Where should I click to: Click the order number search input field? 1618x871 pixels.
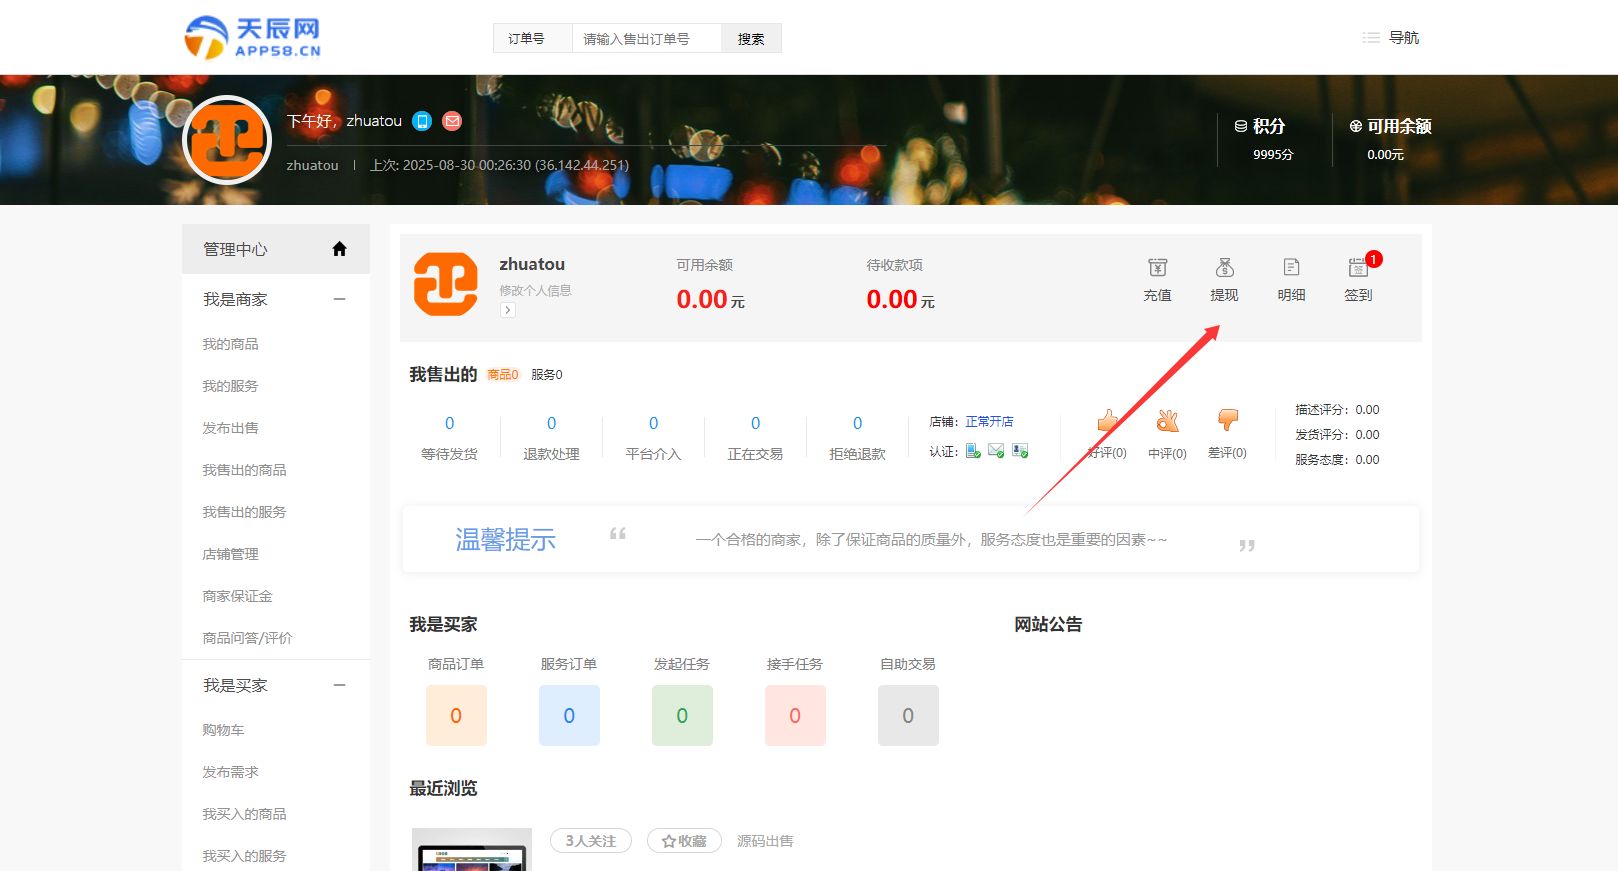(x=646, y=39)
